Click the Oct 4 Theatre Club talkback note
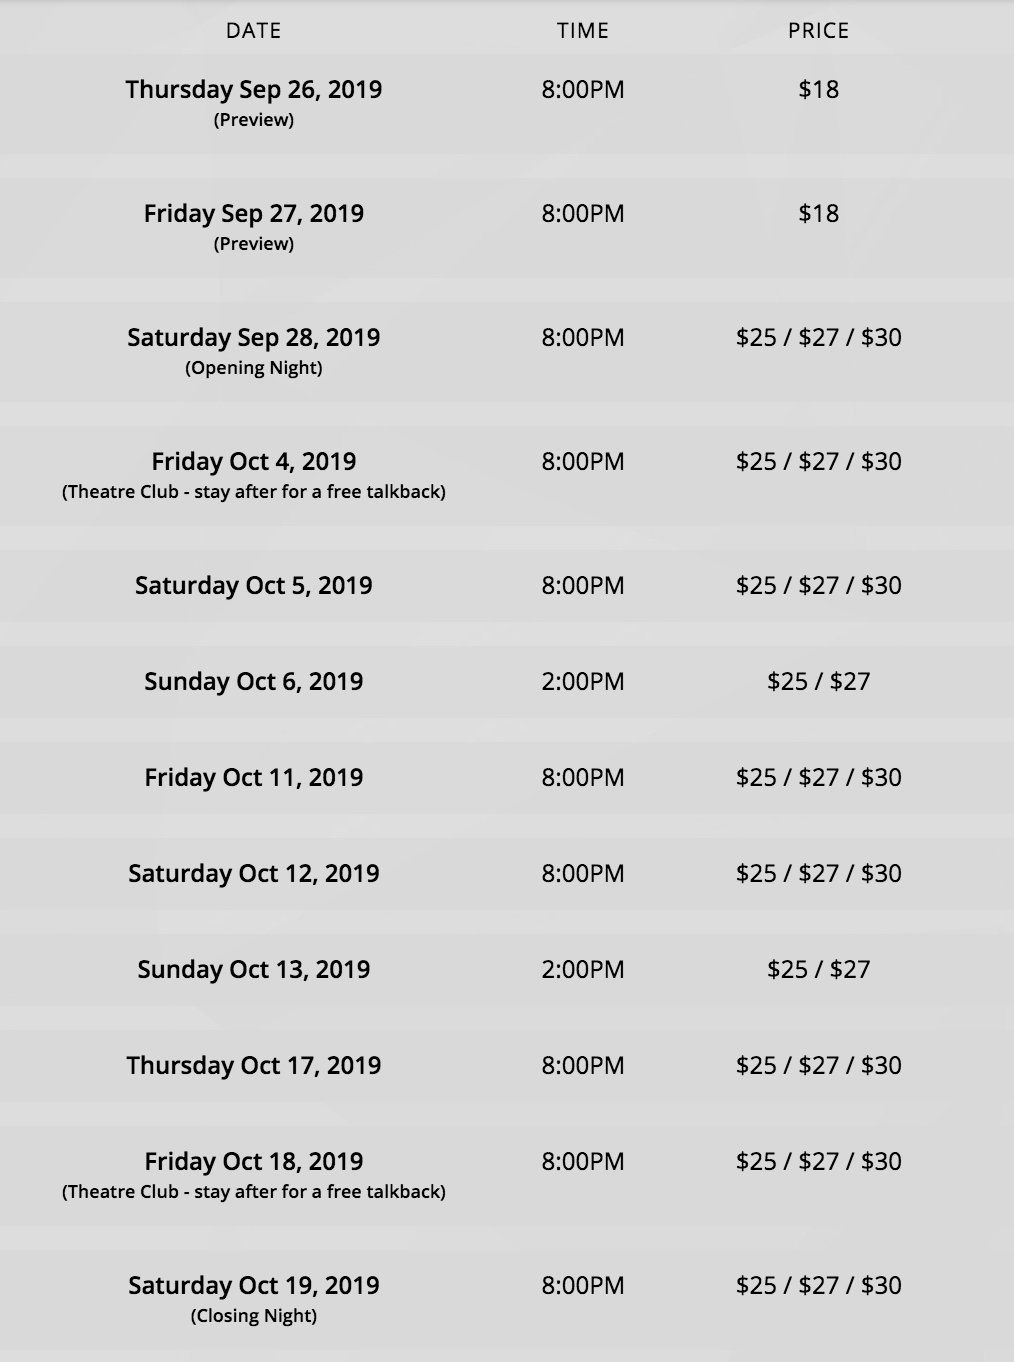 (x=254, y=491)
